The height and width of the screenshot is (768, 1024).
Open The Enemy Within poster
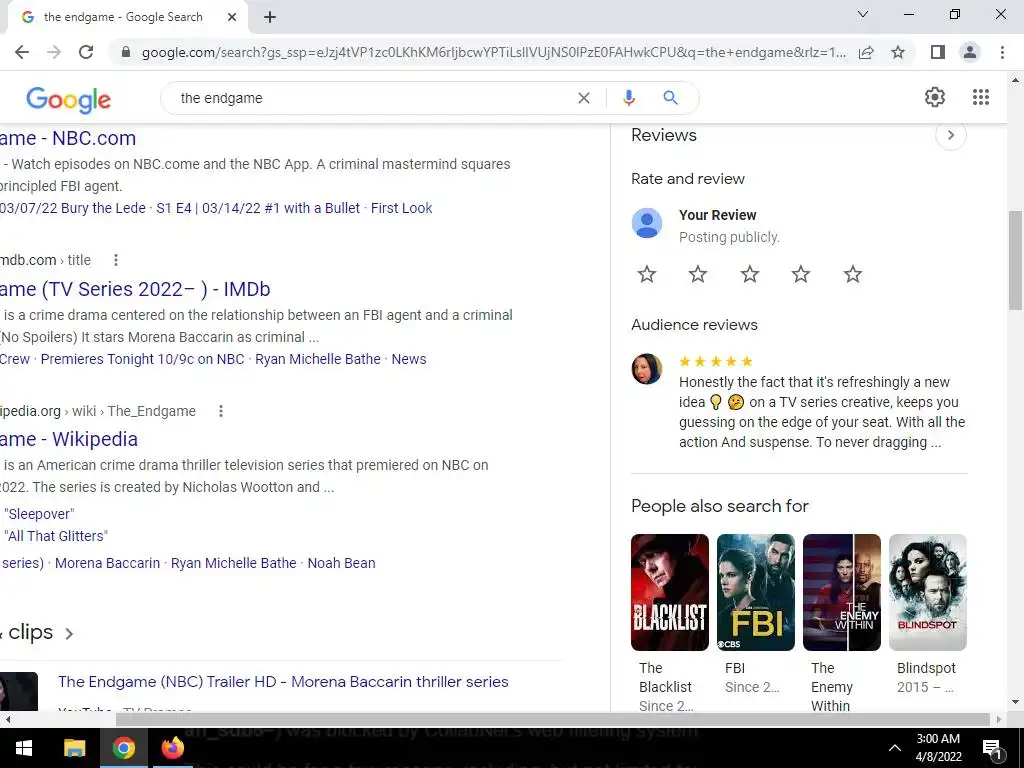(842, 592)
